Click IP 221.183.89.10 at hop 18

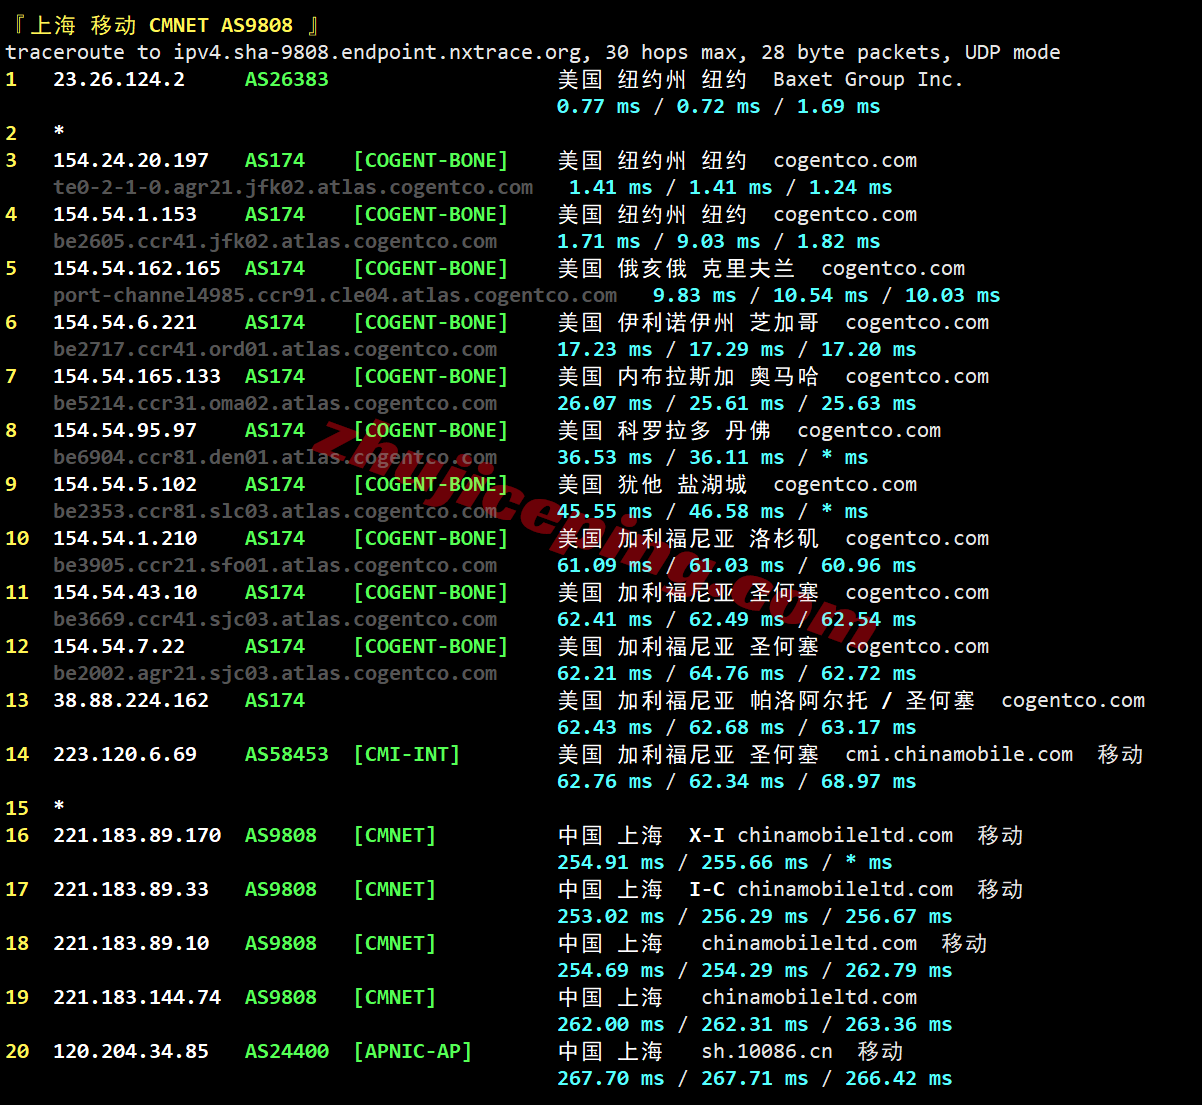pyautogui.click(x=131, y=943)
